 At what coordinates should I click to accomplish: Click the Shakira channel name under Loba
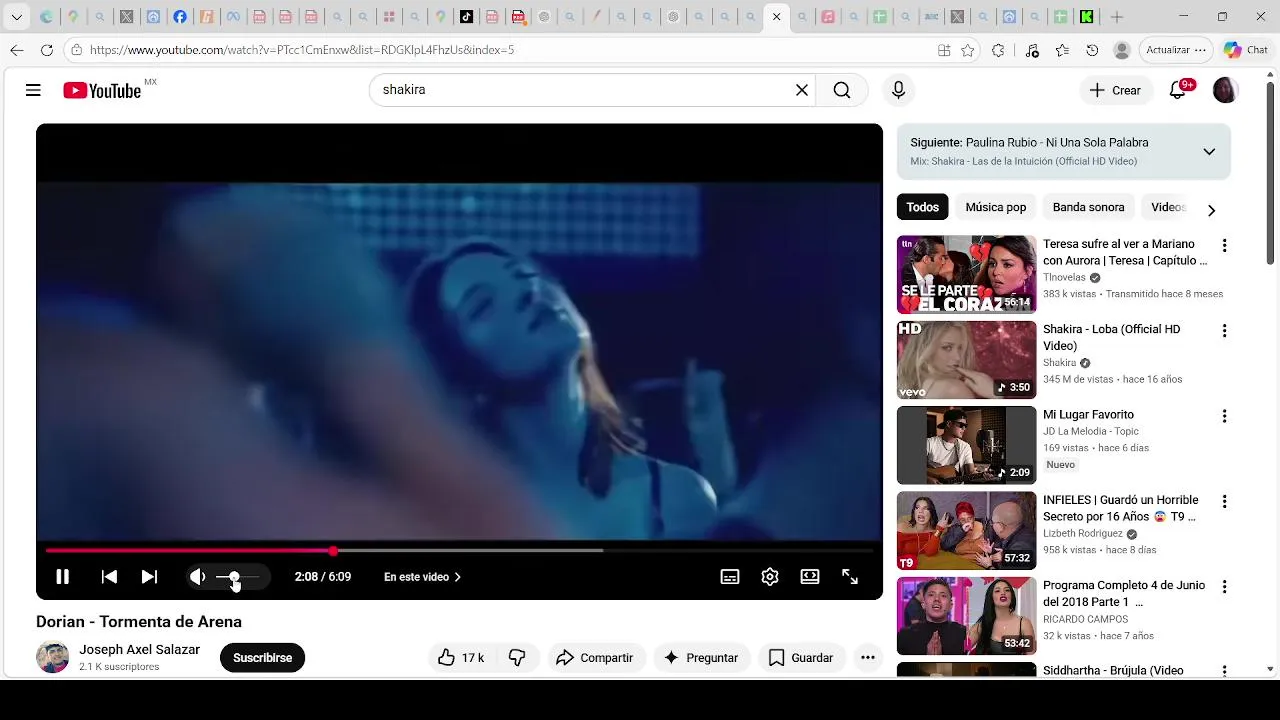1059,363
